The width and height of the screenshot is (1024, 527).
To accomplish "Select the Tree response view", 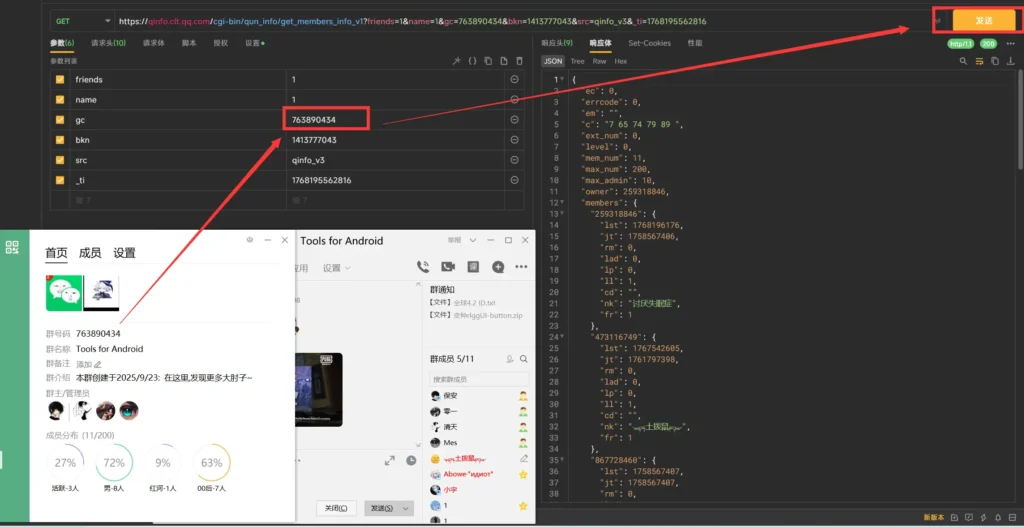I will pos(577,61).
